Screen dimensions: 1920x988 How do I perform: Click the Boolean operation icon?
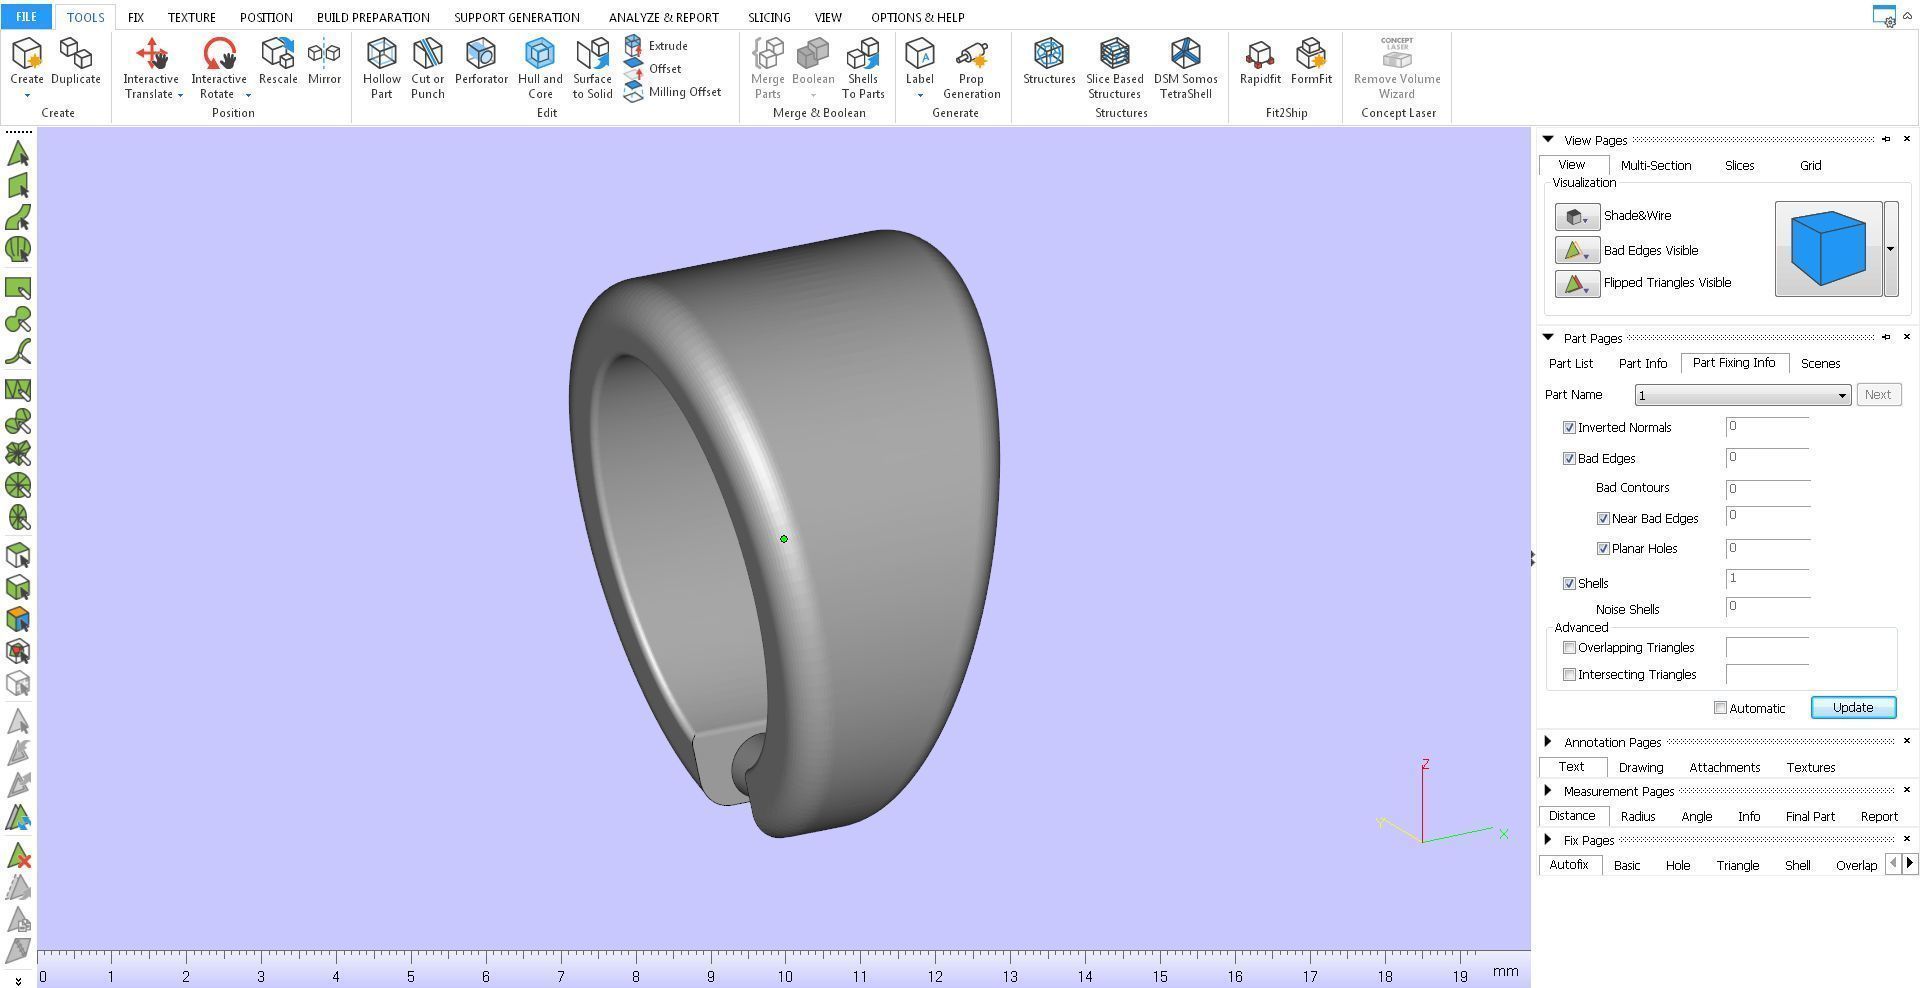coord(813,54)
